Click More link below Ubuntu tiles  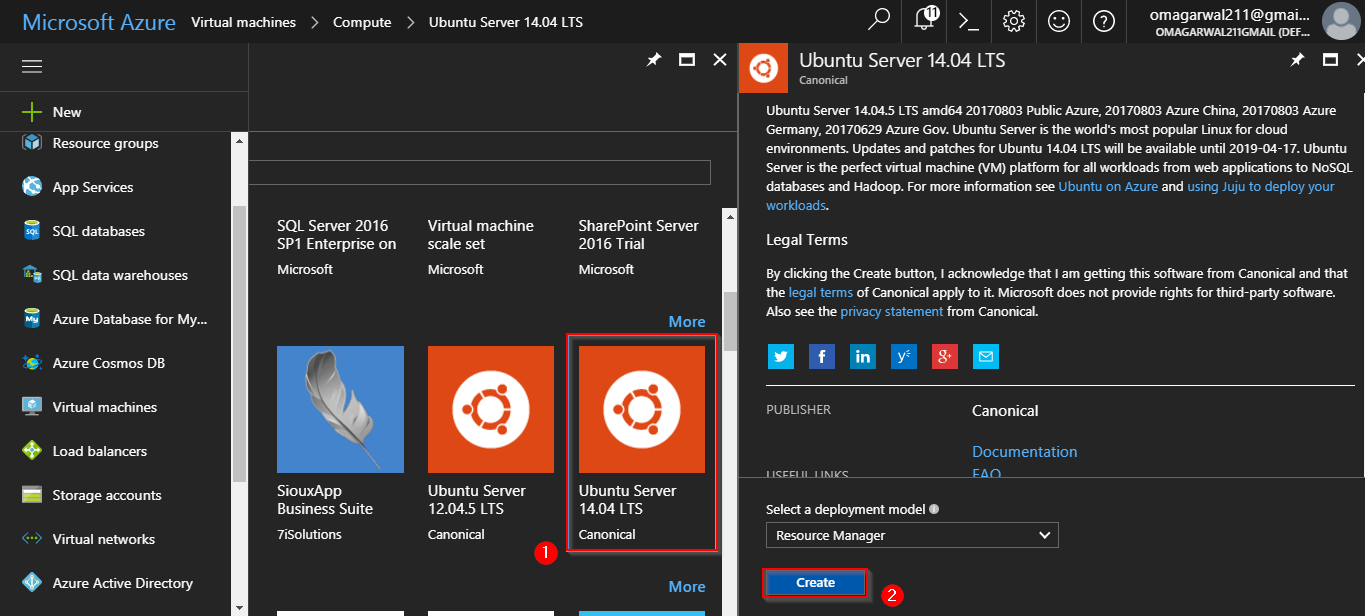click(x=687, y=586)
